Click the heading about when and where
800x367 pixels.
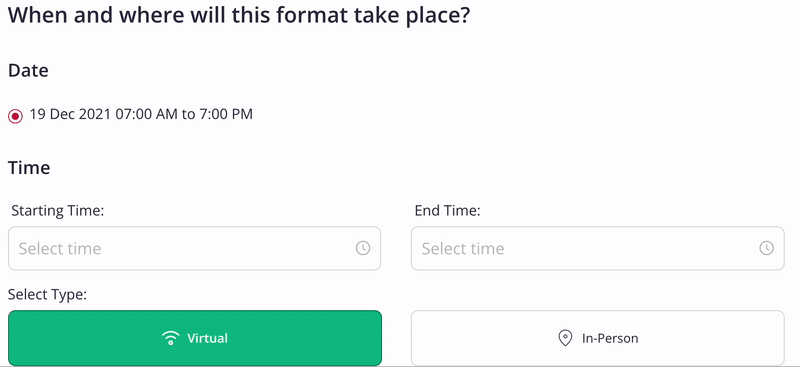pos(239,16)
